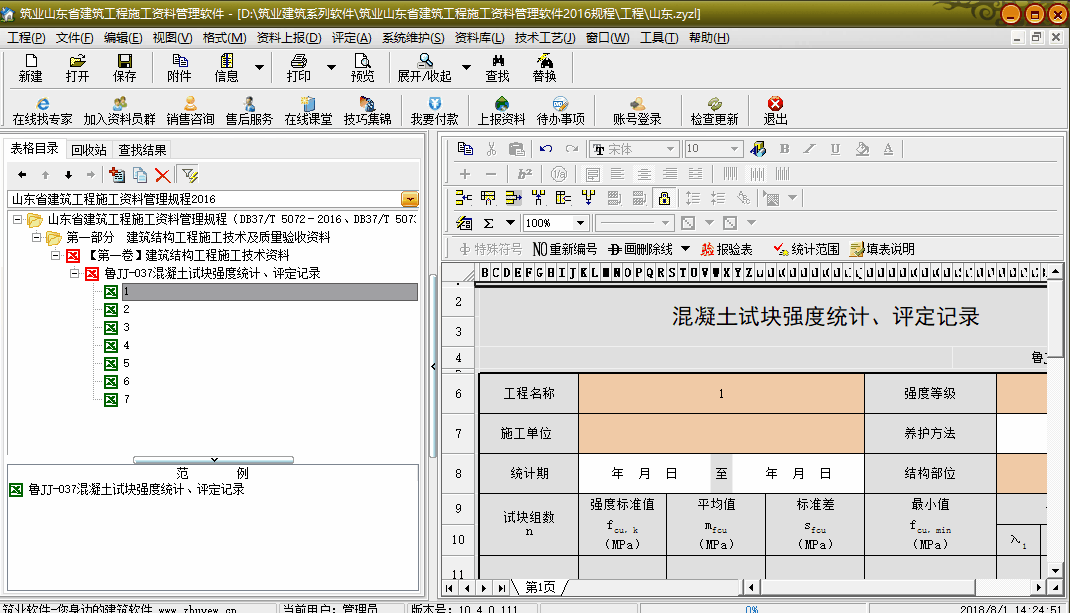This screenshot has width=1070, height=613.
Task: Toggle the filter funnel in 表格目录 toolbar
Action: click(188, 175)
